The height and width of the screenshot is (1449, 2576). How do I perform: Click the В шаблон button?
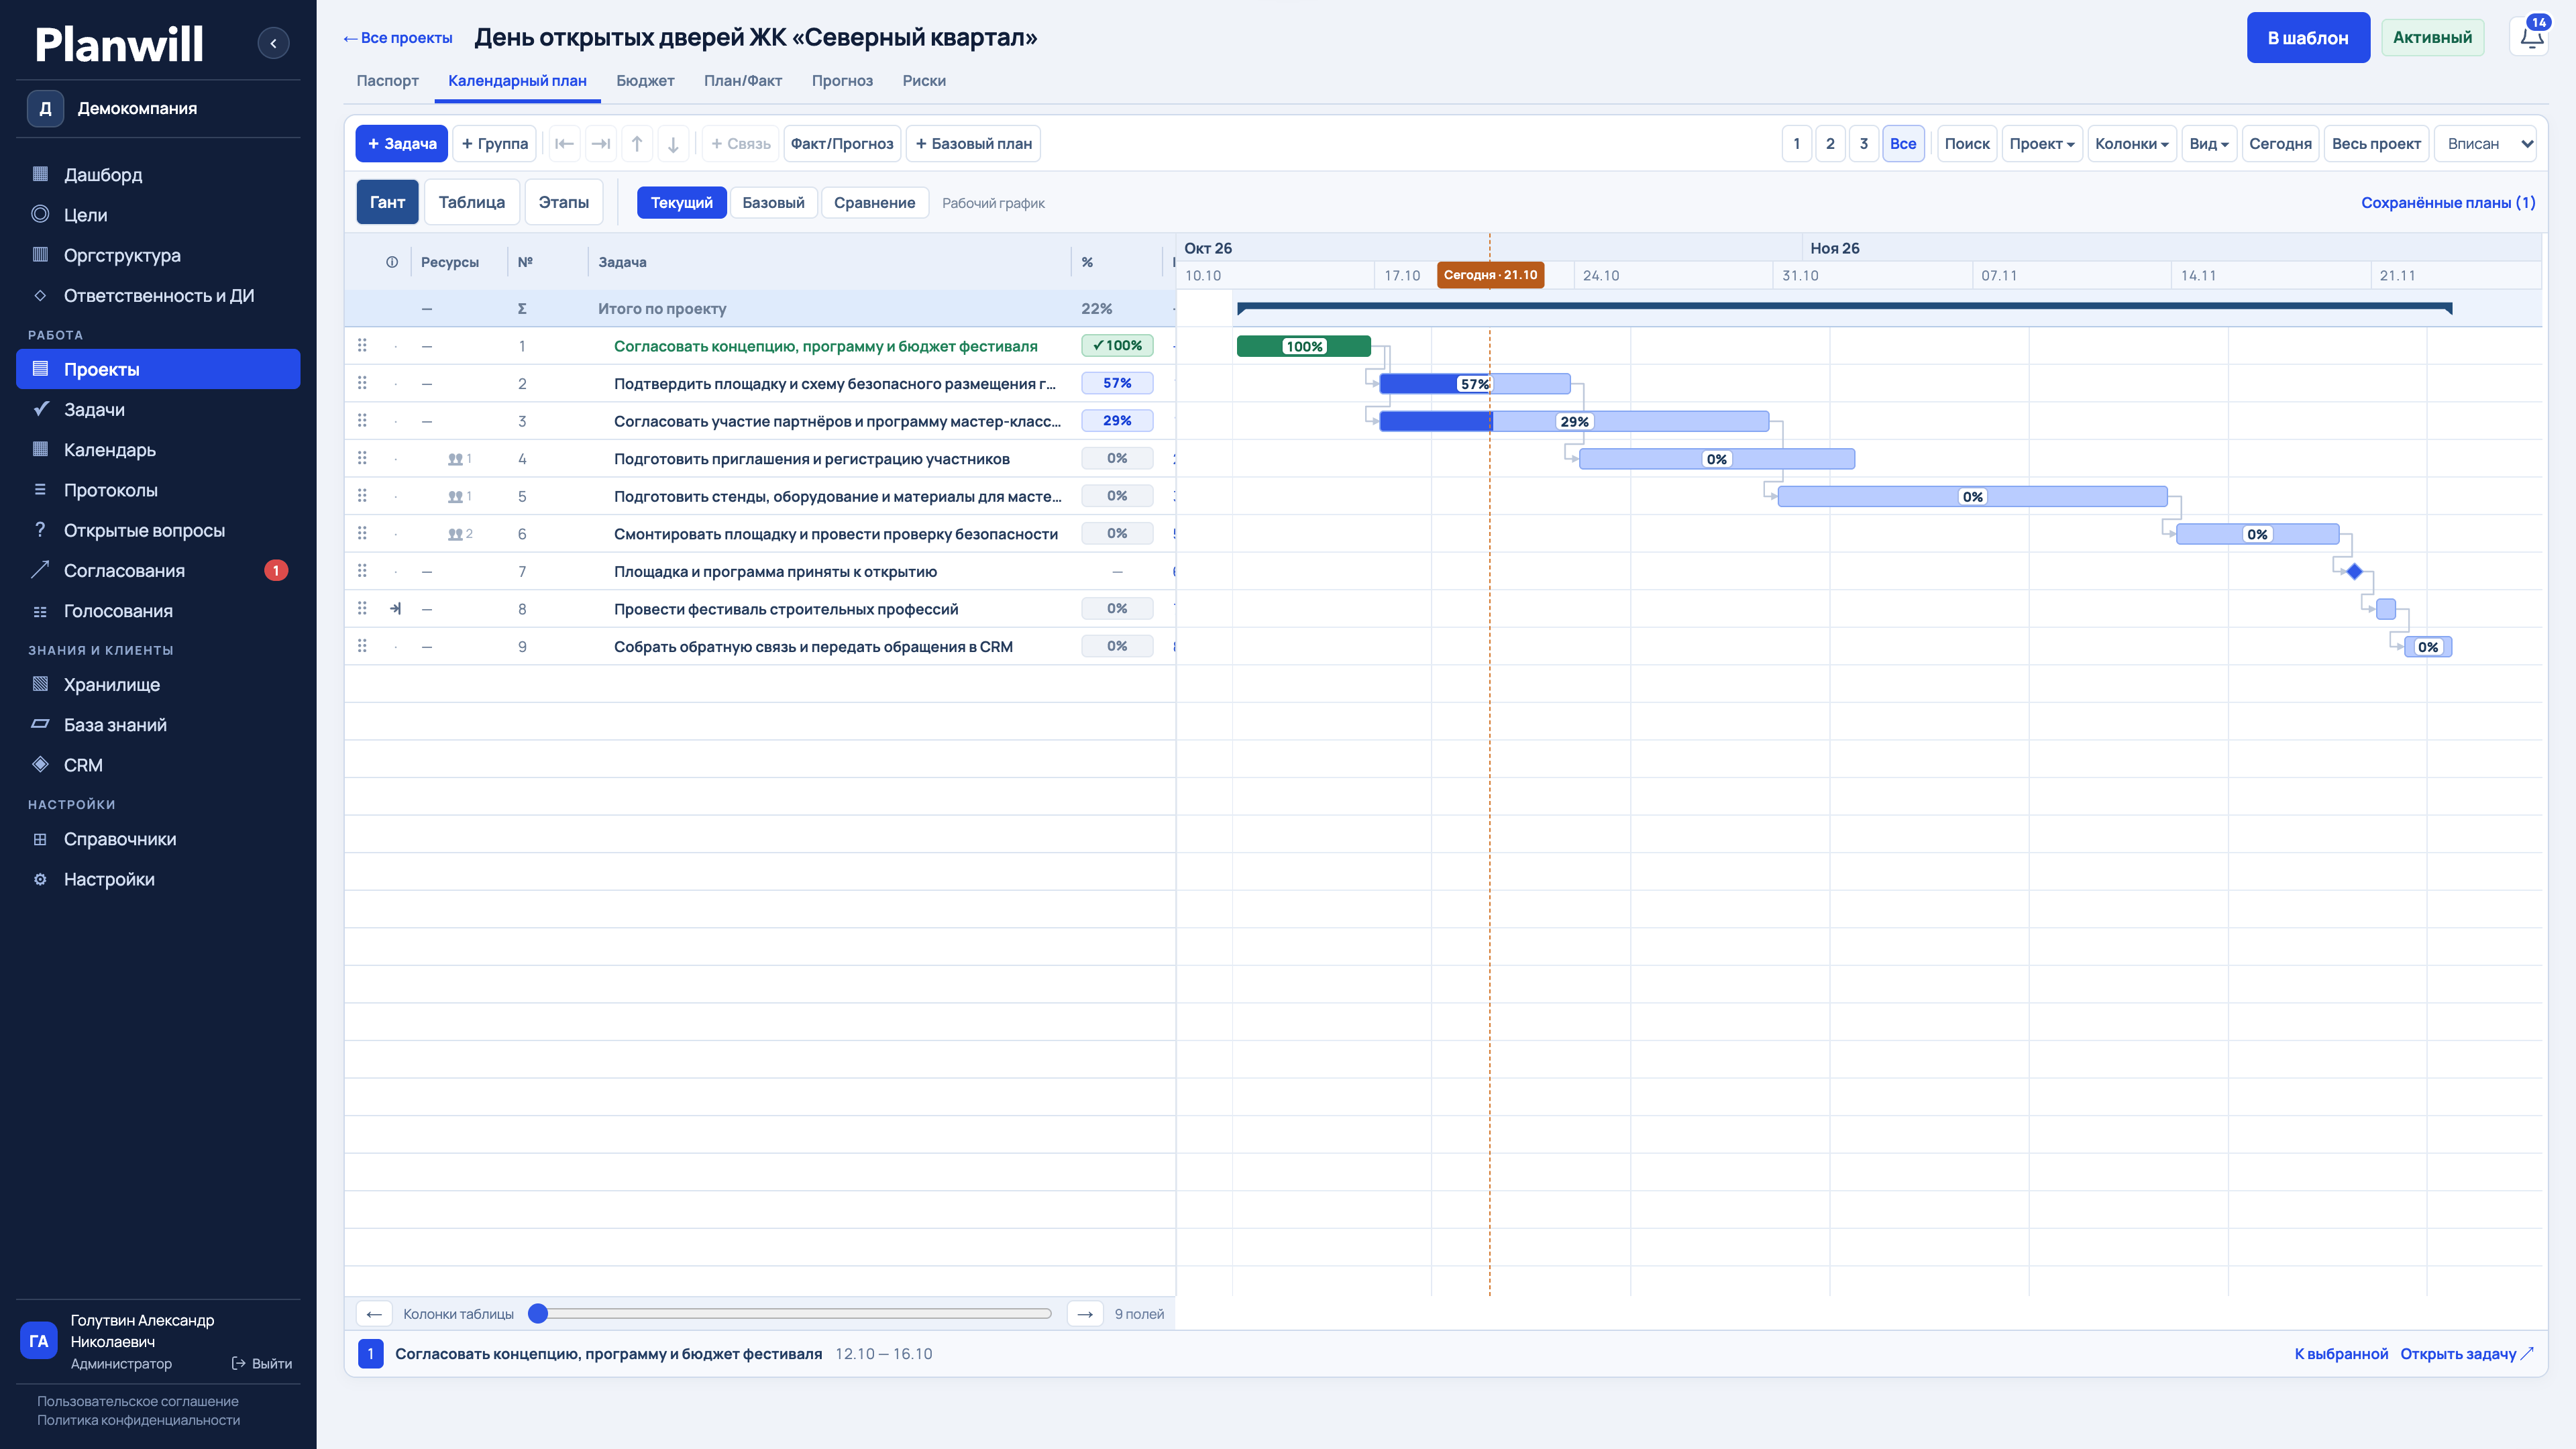click(2308, 38)
